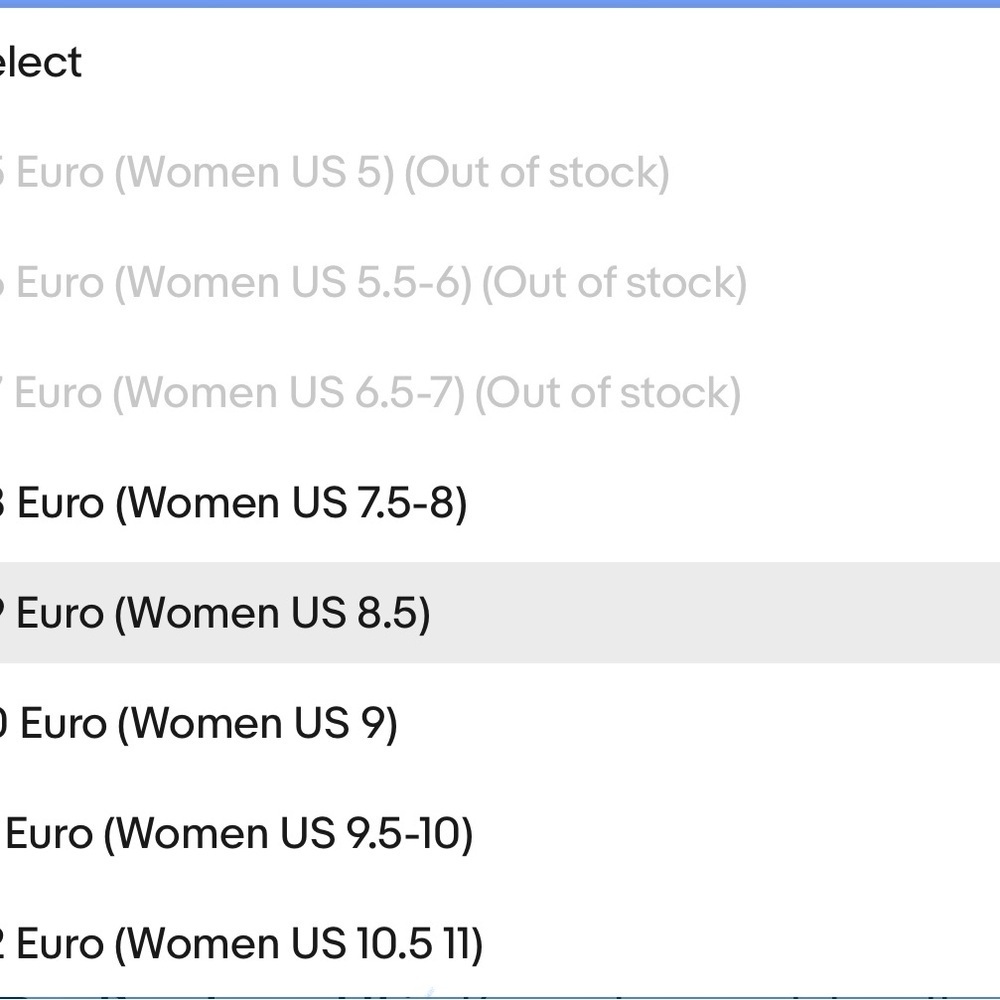Click 'Out of stock' text beside US 5.5-6

pos(614,283)
